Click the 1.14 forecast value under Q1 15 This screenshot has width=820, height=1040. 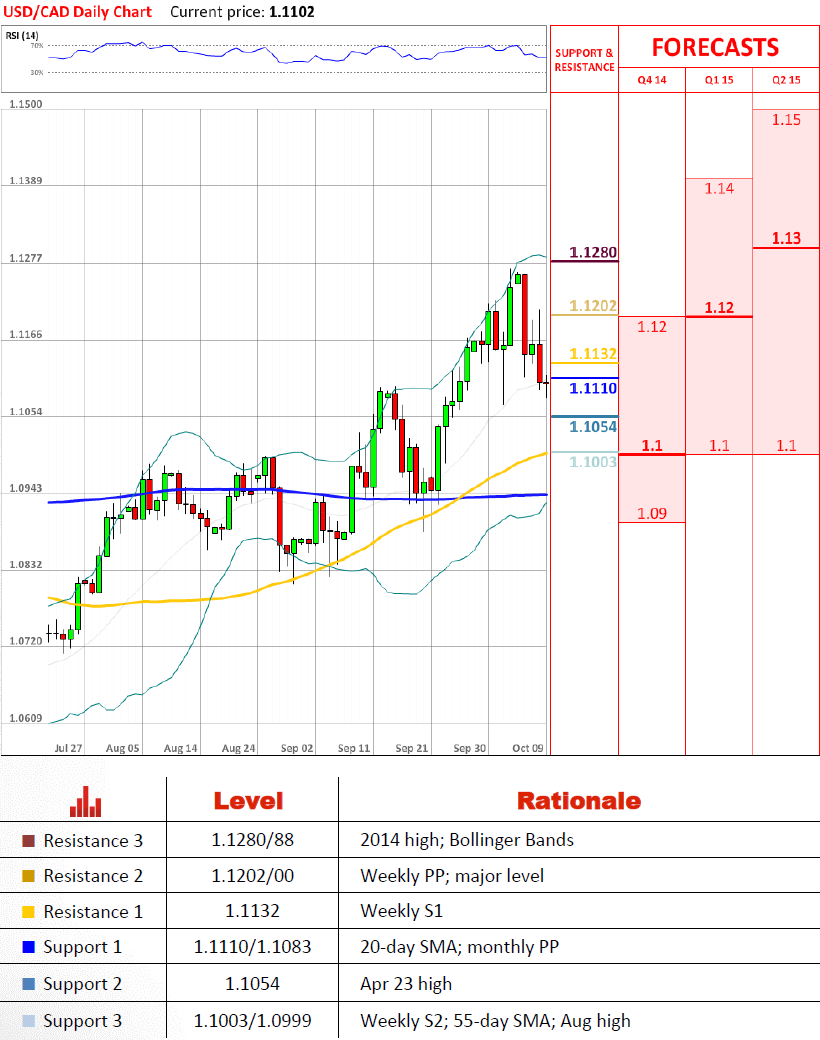(x=719, y=188)
